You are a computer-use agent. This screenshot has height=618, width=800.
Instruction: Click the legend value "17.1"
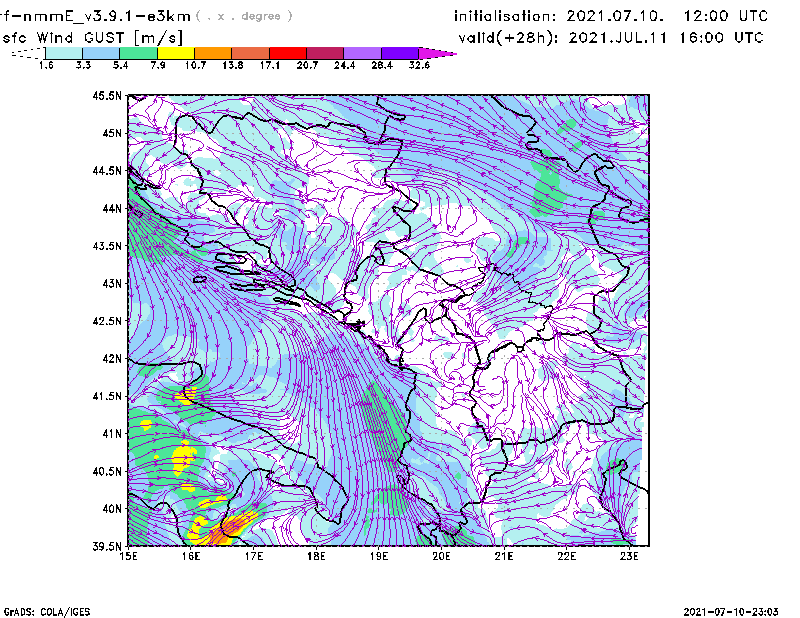[270, 65]
